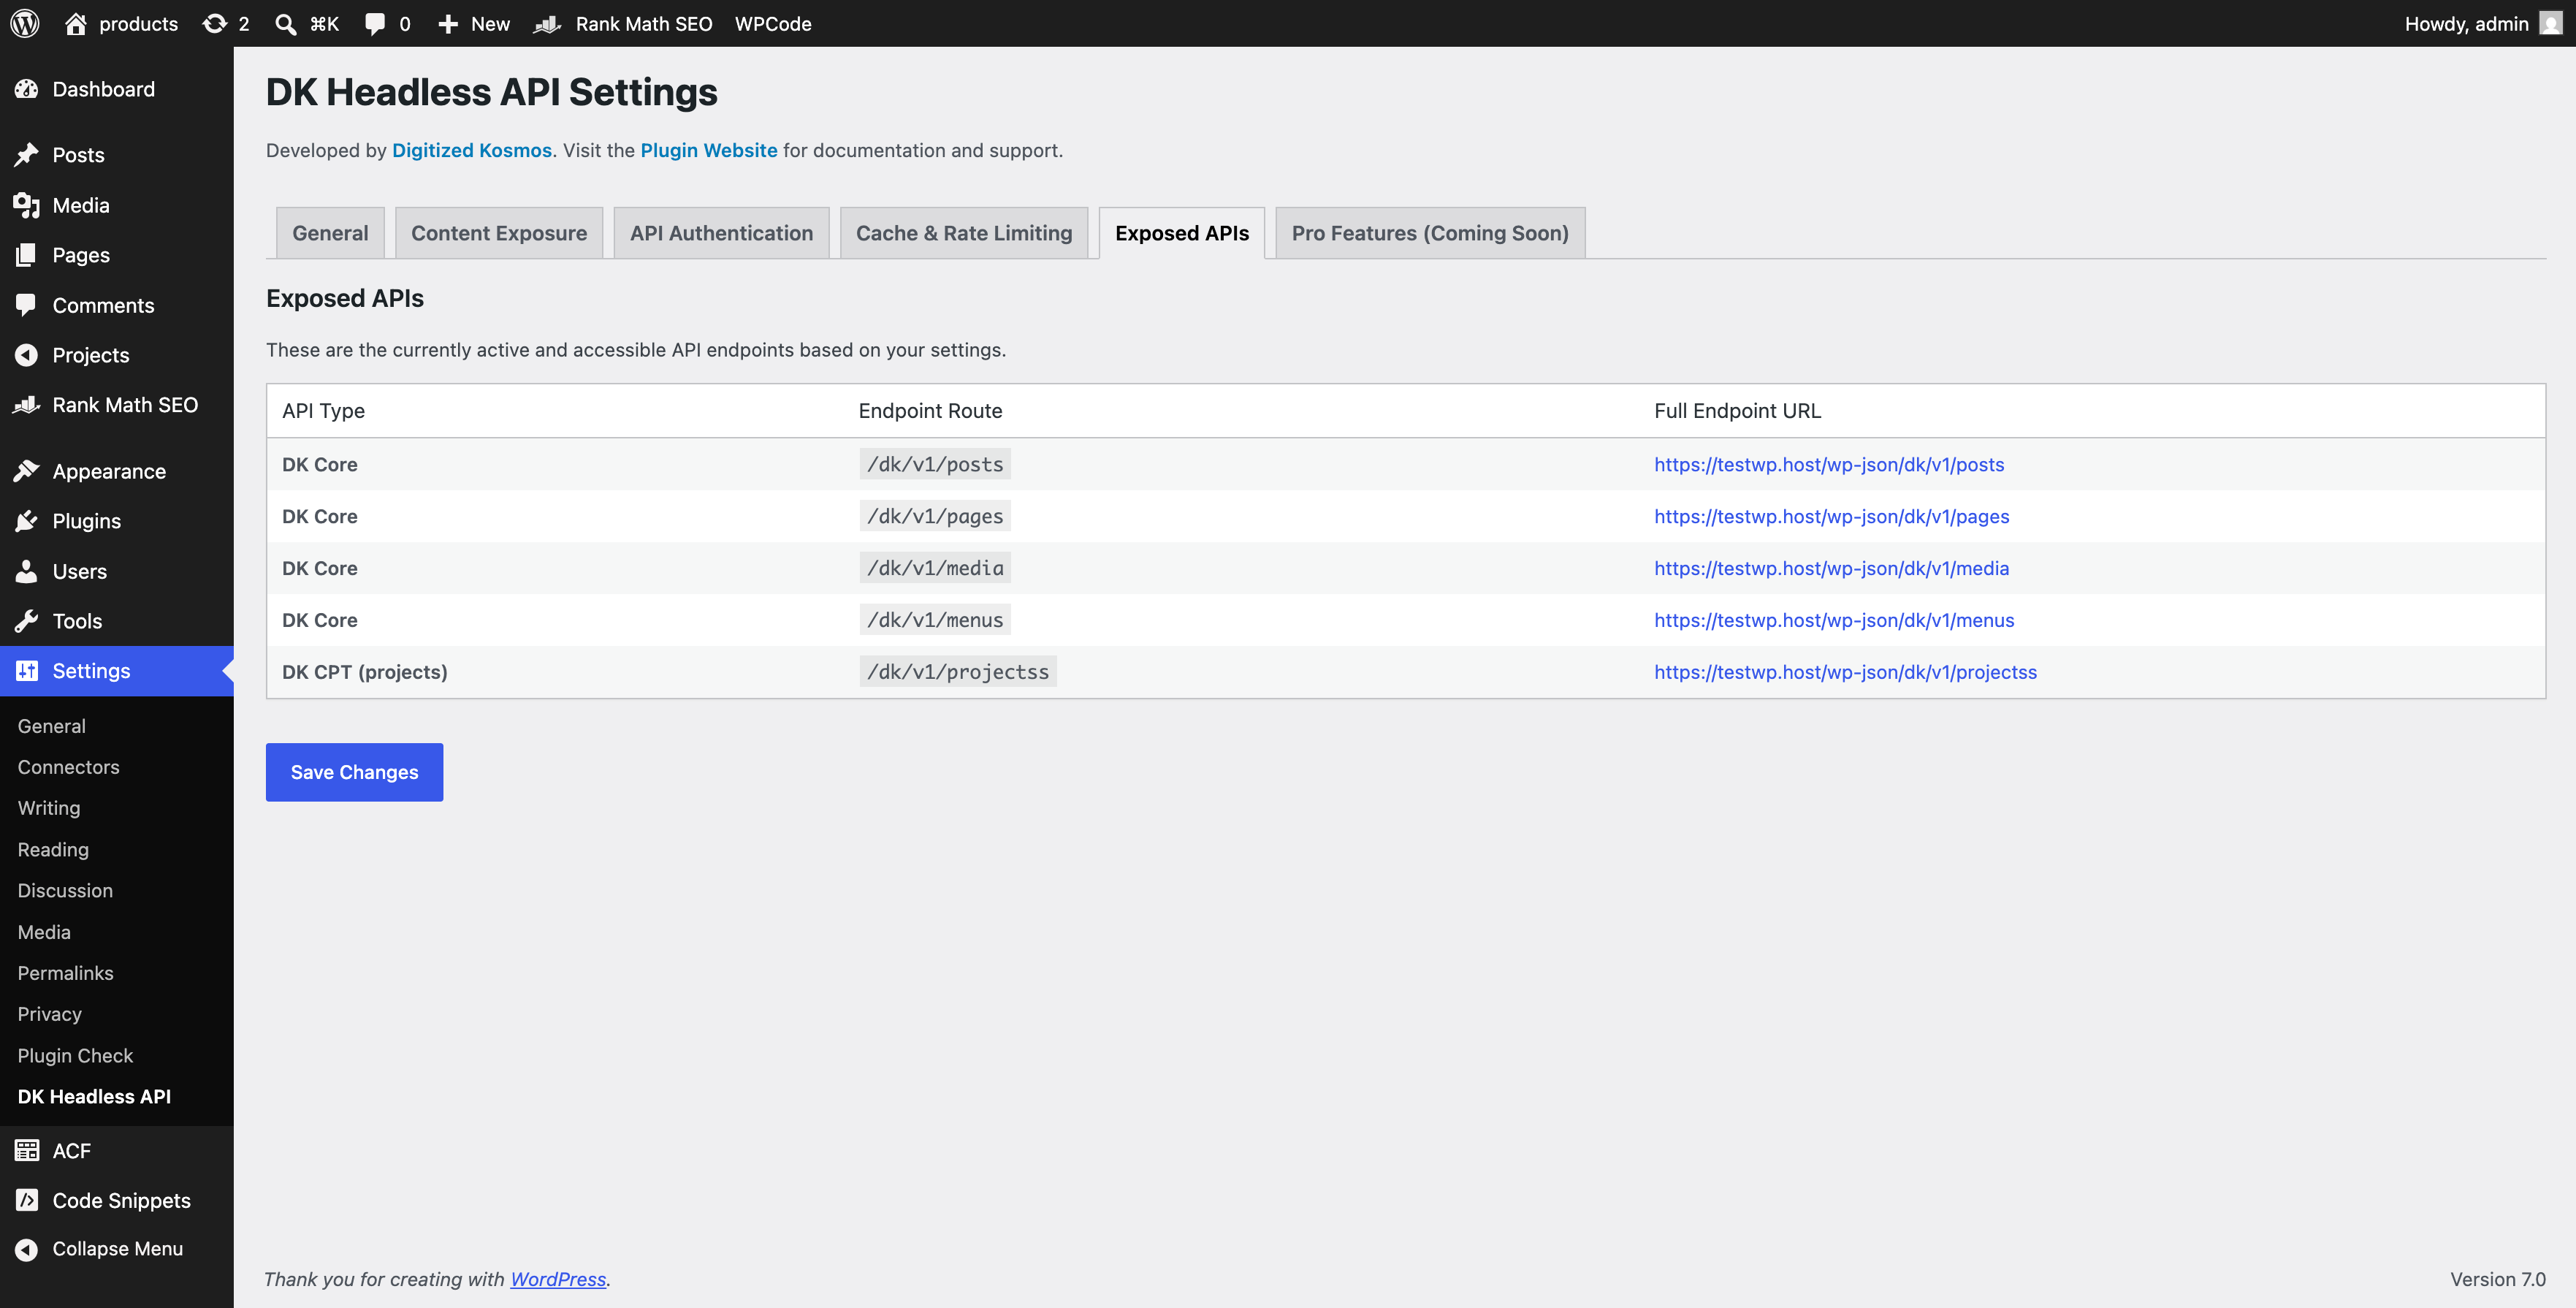Click the WordPress logo icon
This screenshot has width=2576, height=1308.
[x=25, y=23]
